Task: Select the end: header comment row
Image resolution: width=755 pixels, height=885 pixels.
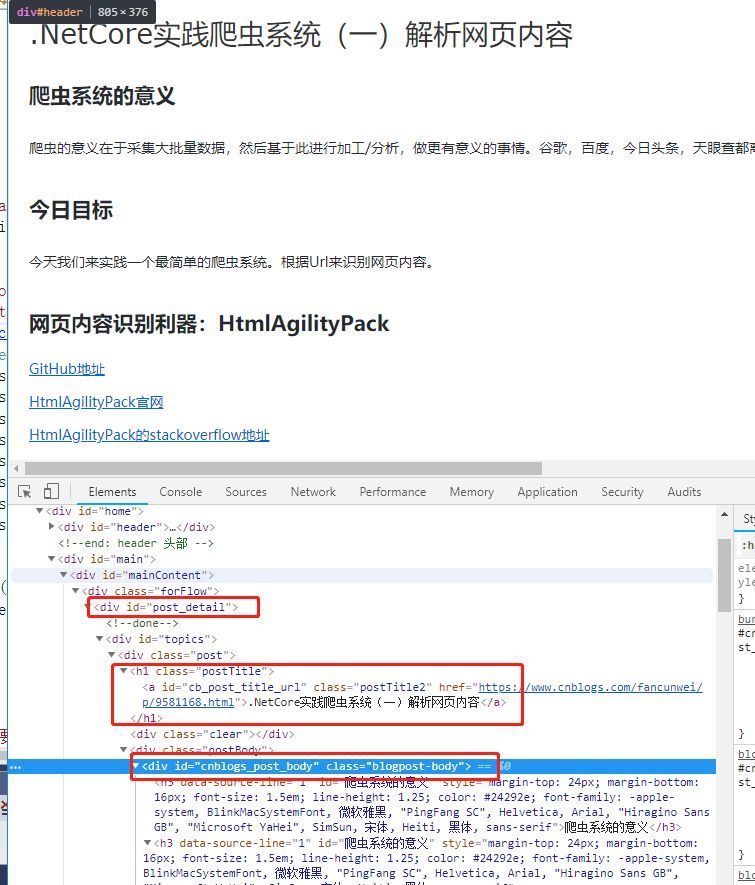Action: (136, 543)
